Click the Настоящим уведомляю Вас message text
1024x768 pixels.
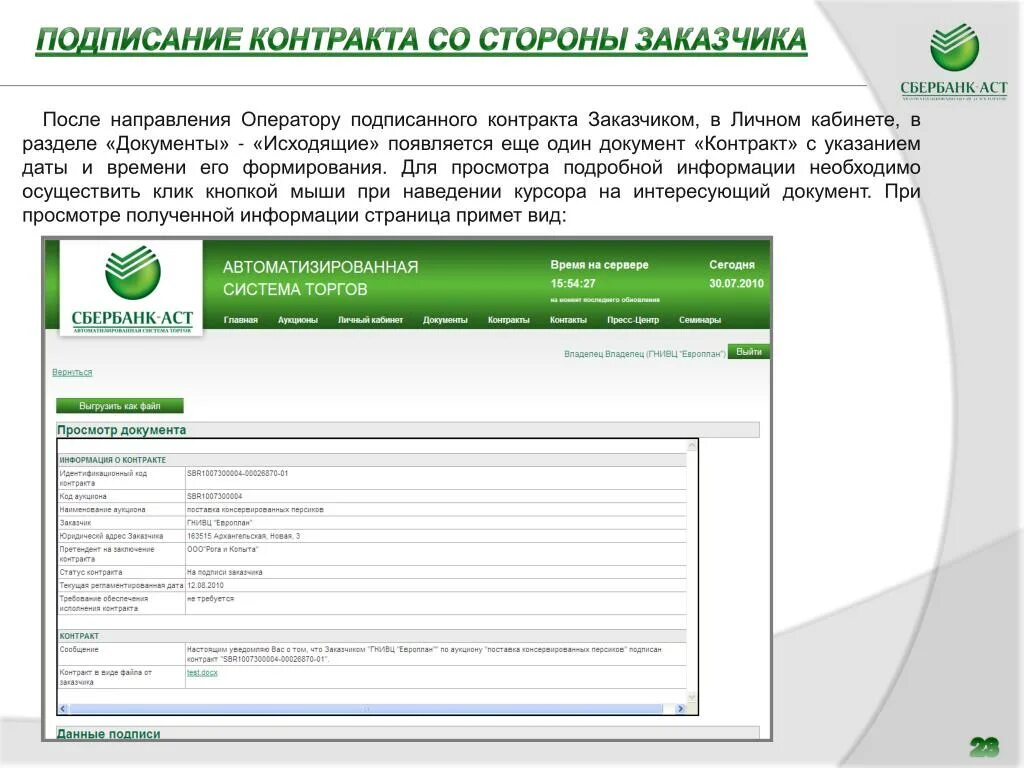(x=424, y=654)
